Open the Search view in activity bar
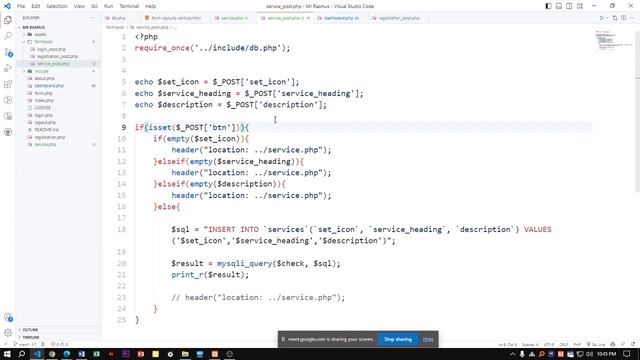Viewport: 640px width, 360px height. pyautogui.click(x=8, y=36)
